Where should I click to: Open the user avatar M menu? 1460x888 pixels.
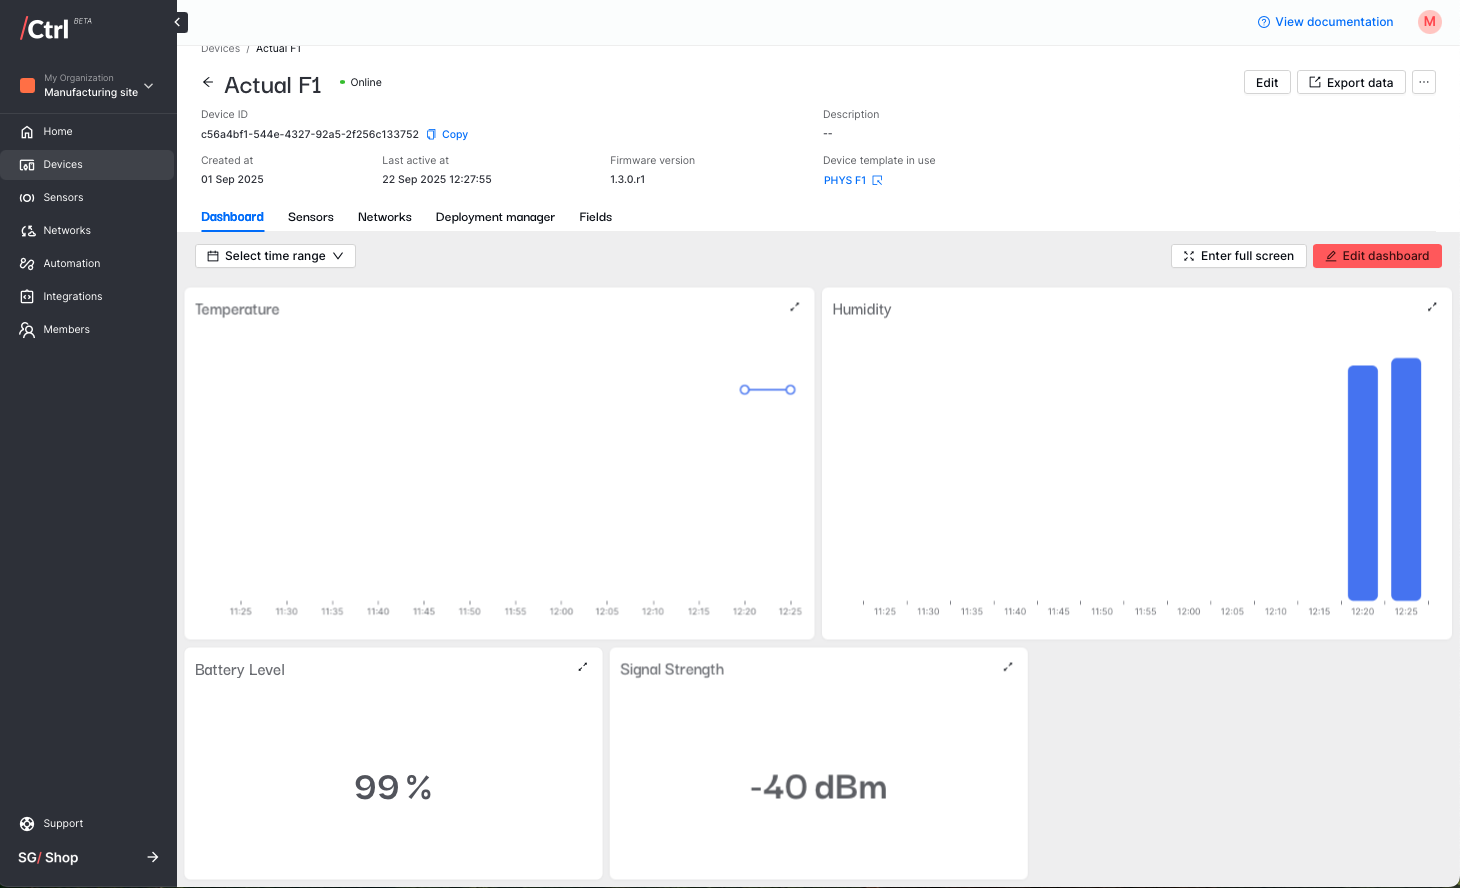click(1429, 22)
